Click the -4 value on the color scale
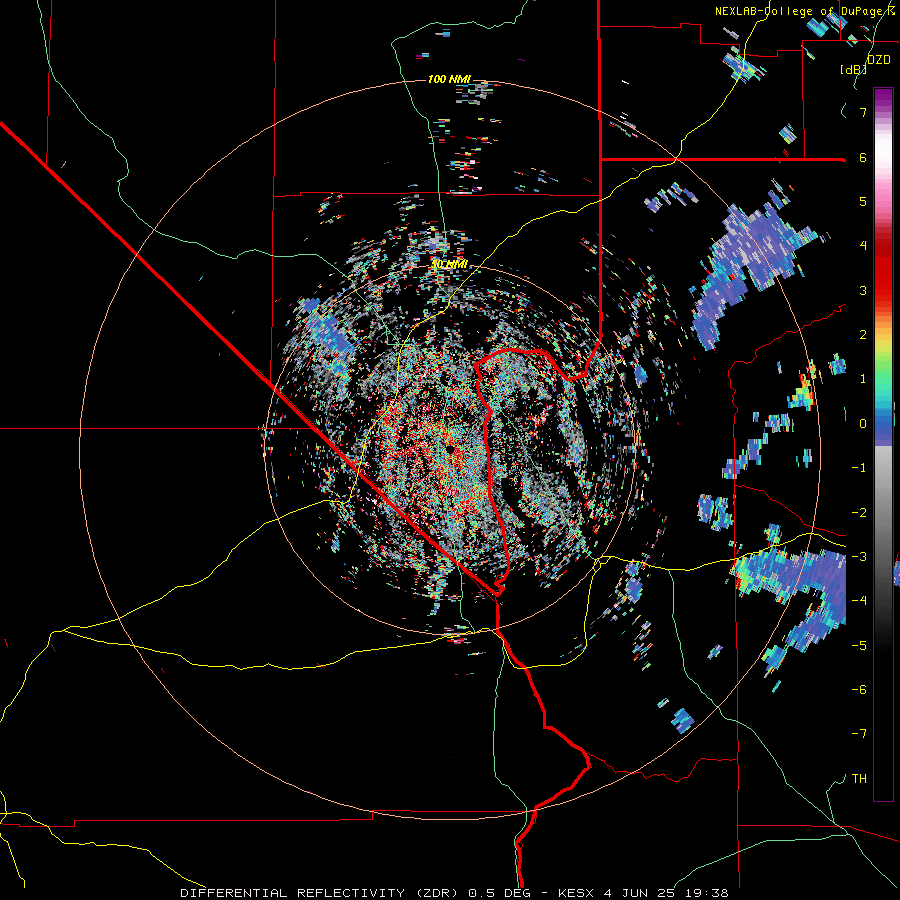The height and width of the screenshot is (900, 900). click(859, 601)
